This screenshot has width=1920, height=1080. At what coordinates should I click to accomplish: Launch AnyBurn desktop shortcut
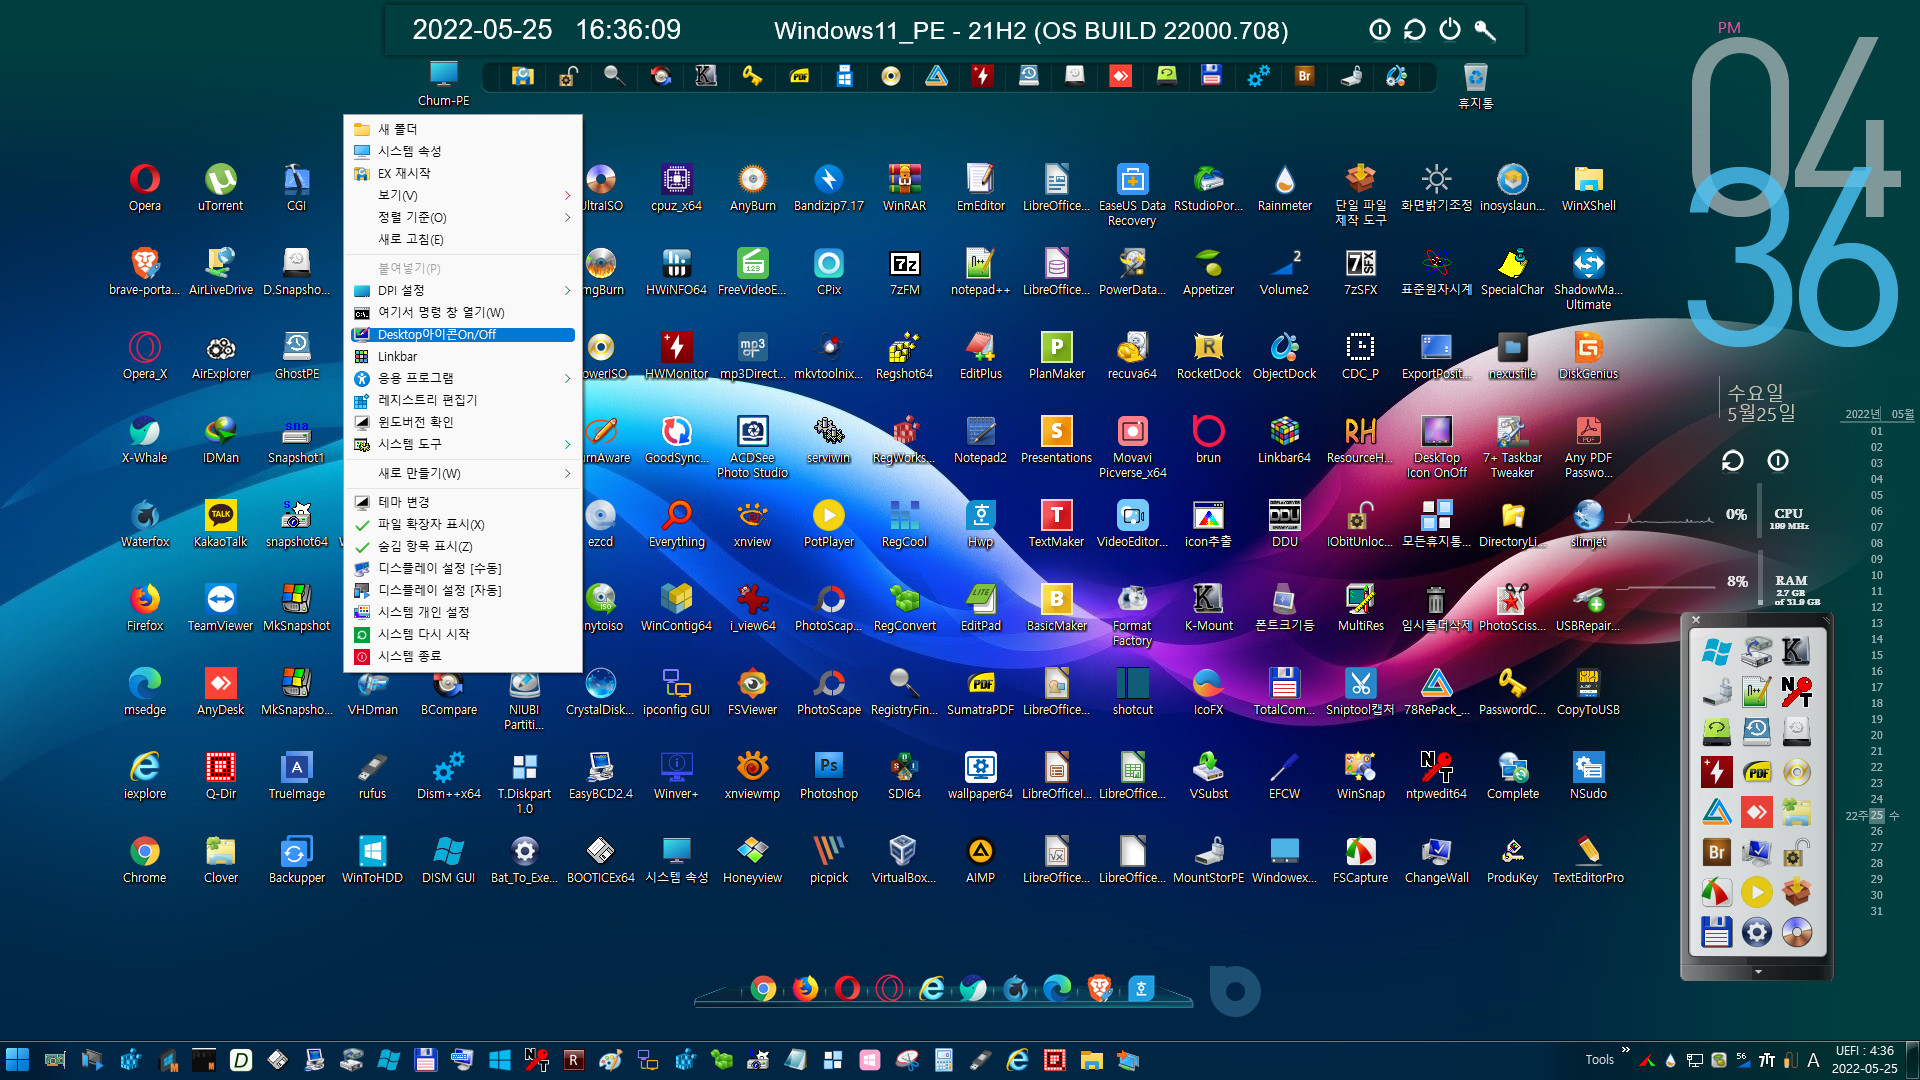coord(753,187)
